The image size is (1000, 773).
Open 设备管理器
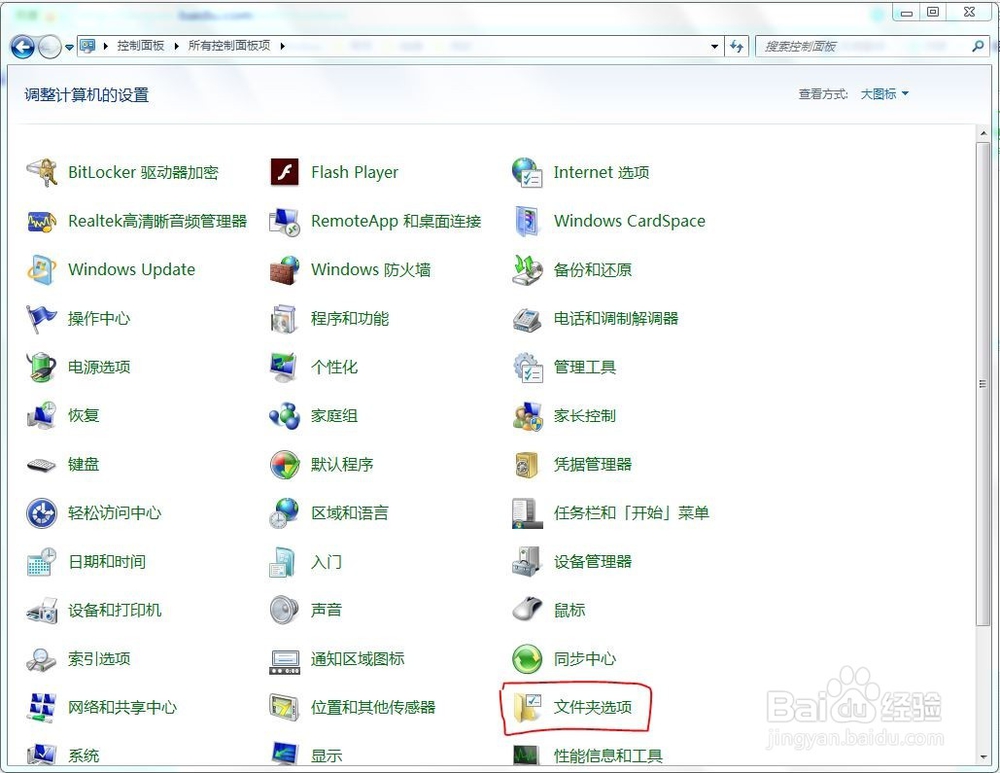(x=594, y=561)
